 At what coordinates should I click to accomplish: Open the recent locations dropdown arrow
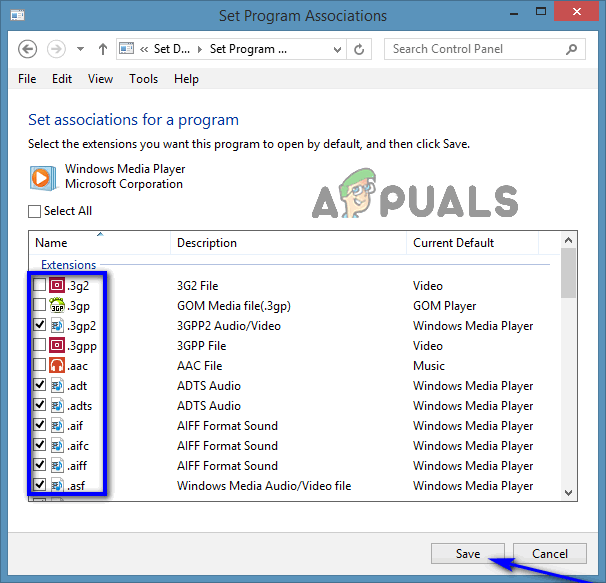click(x=80, y=49)
